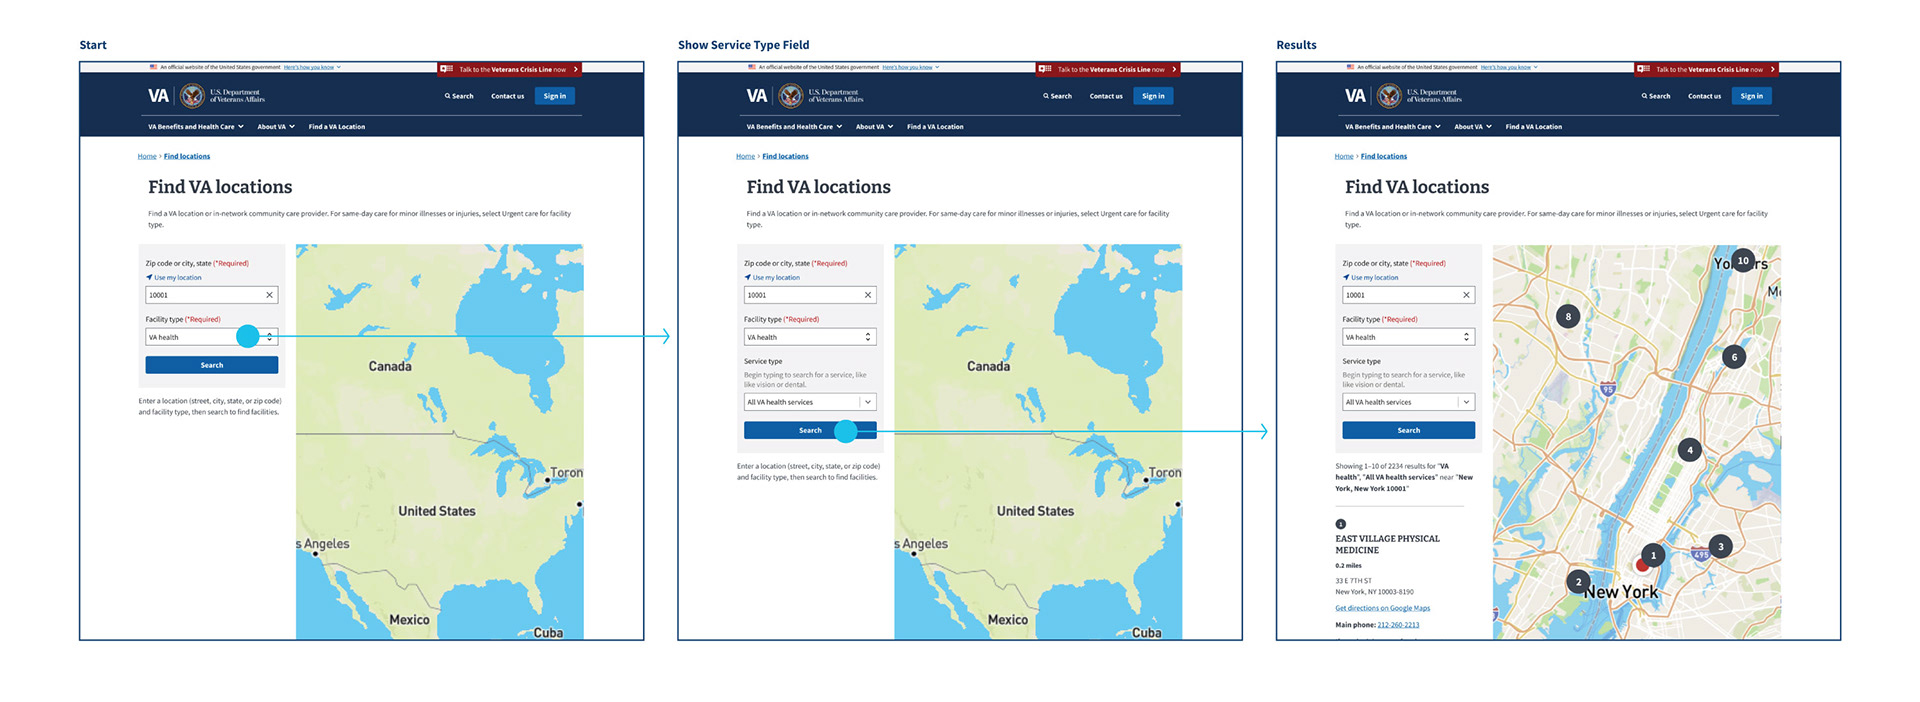1920x702 pixels.
Task: Click the blue Search button in Start screen form
Action: [x=212, y=365]
